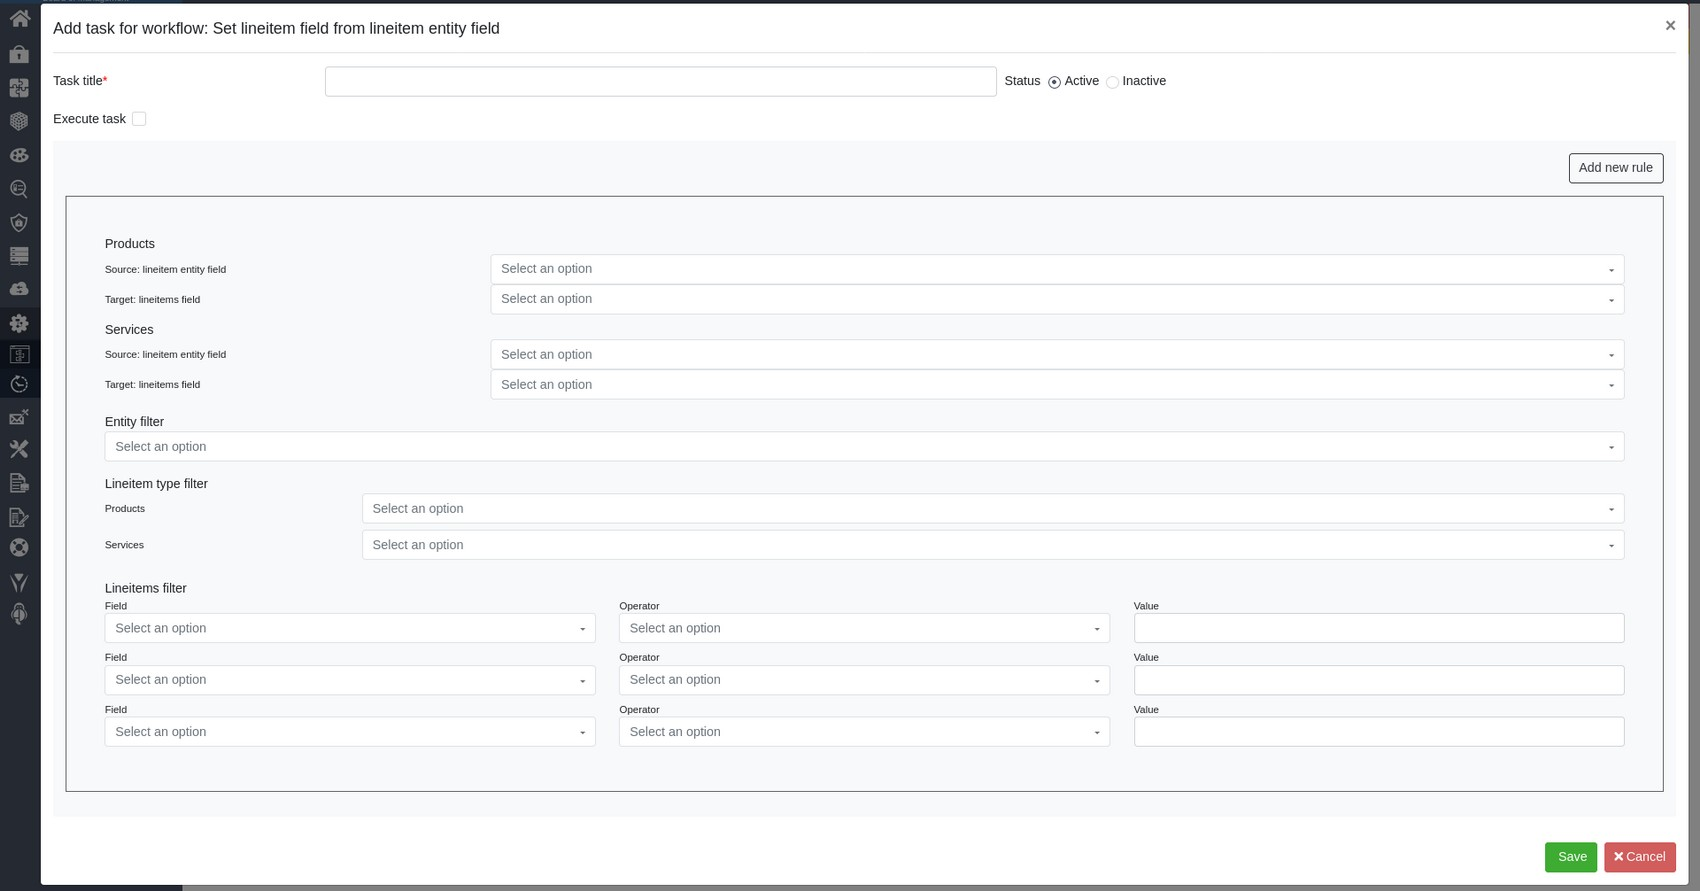Click the server rack sidebar icon

(19, 255)
